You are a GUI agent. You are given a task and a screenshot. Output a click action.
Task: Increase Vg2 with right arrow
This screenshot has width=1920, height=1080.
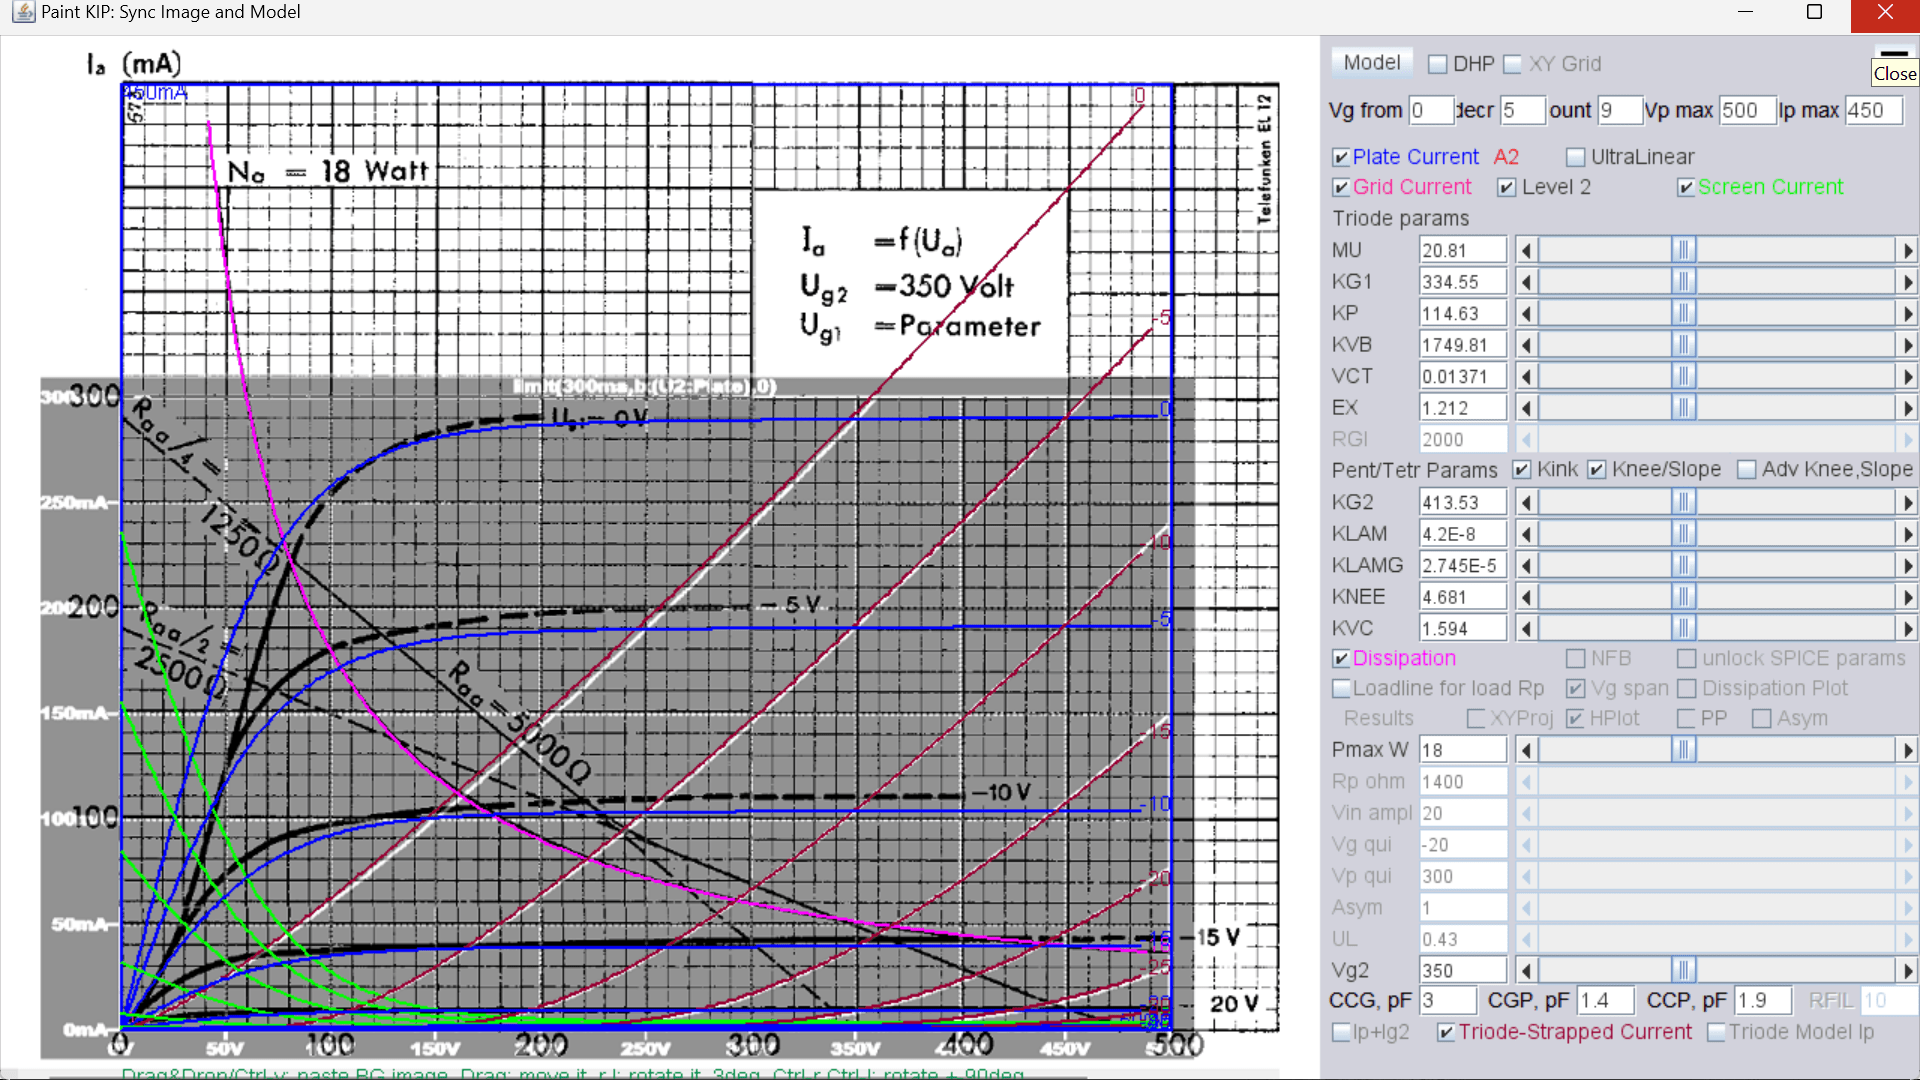click(1907, 970)
